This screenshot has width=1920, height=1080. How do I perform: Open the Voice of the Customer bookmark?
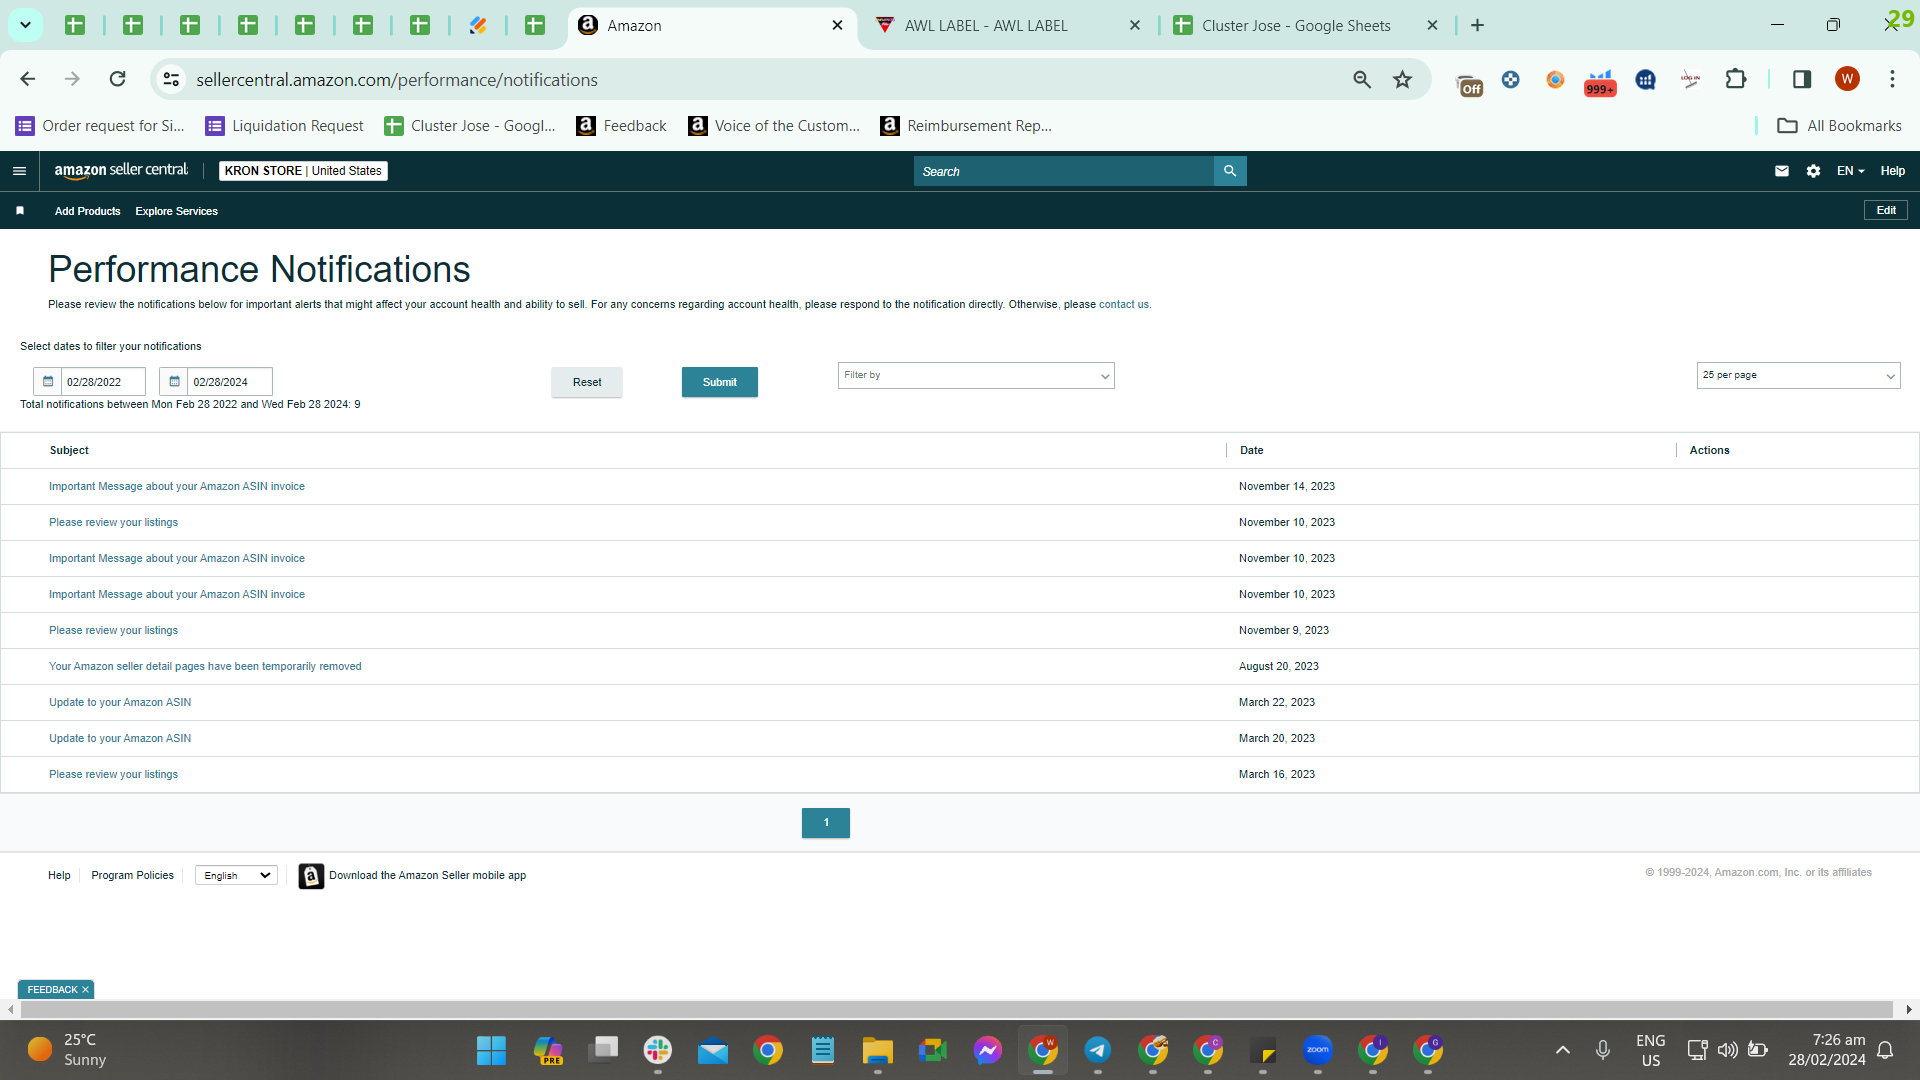[x=774, y=126]
